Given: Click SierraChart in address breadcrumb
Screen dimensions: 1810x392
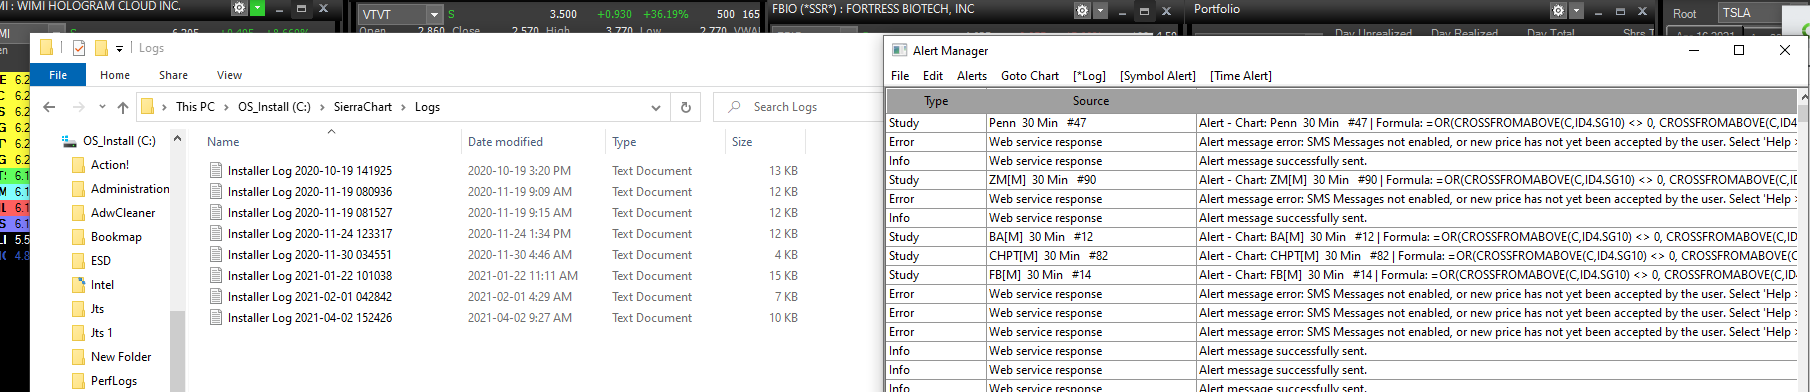Looking at the screenshot, I should point(363,107).
